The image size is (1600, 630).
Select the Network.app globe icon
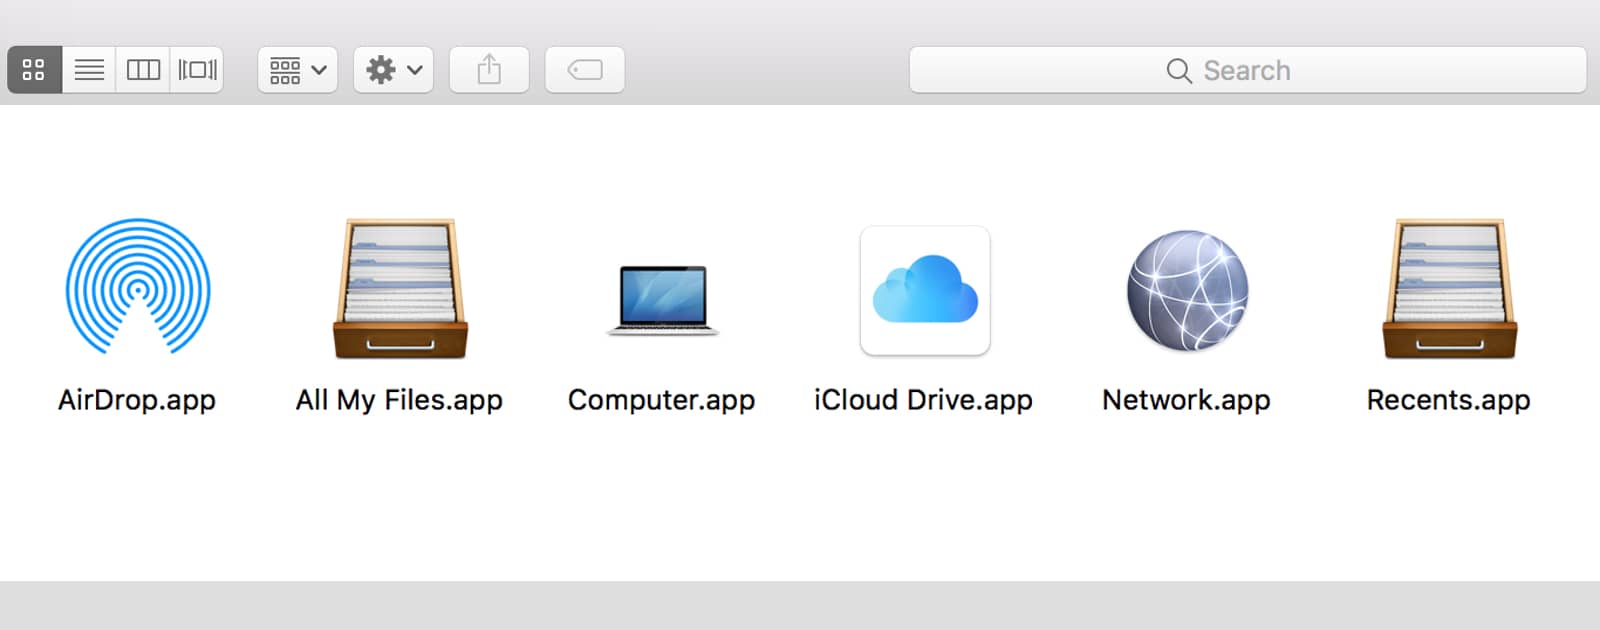click(x=1187, y=291)
